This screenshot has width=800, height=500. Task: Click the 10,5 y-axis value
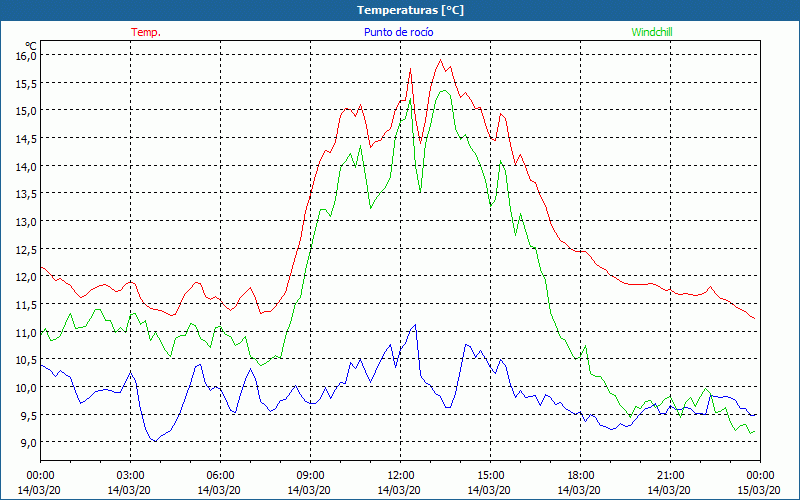tap(27, 360)
